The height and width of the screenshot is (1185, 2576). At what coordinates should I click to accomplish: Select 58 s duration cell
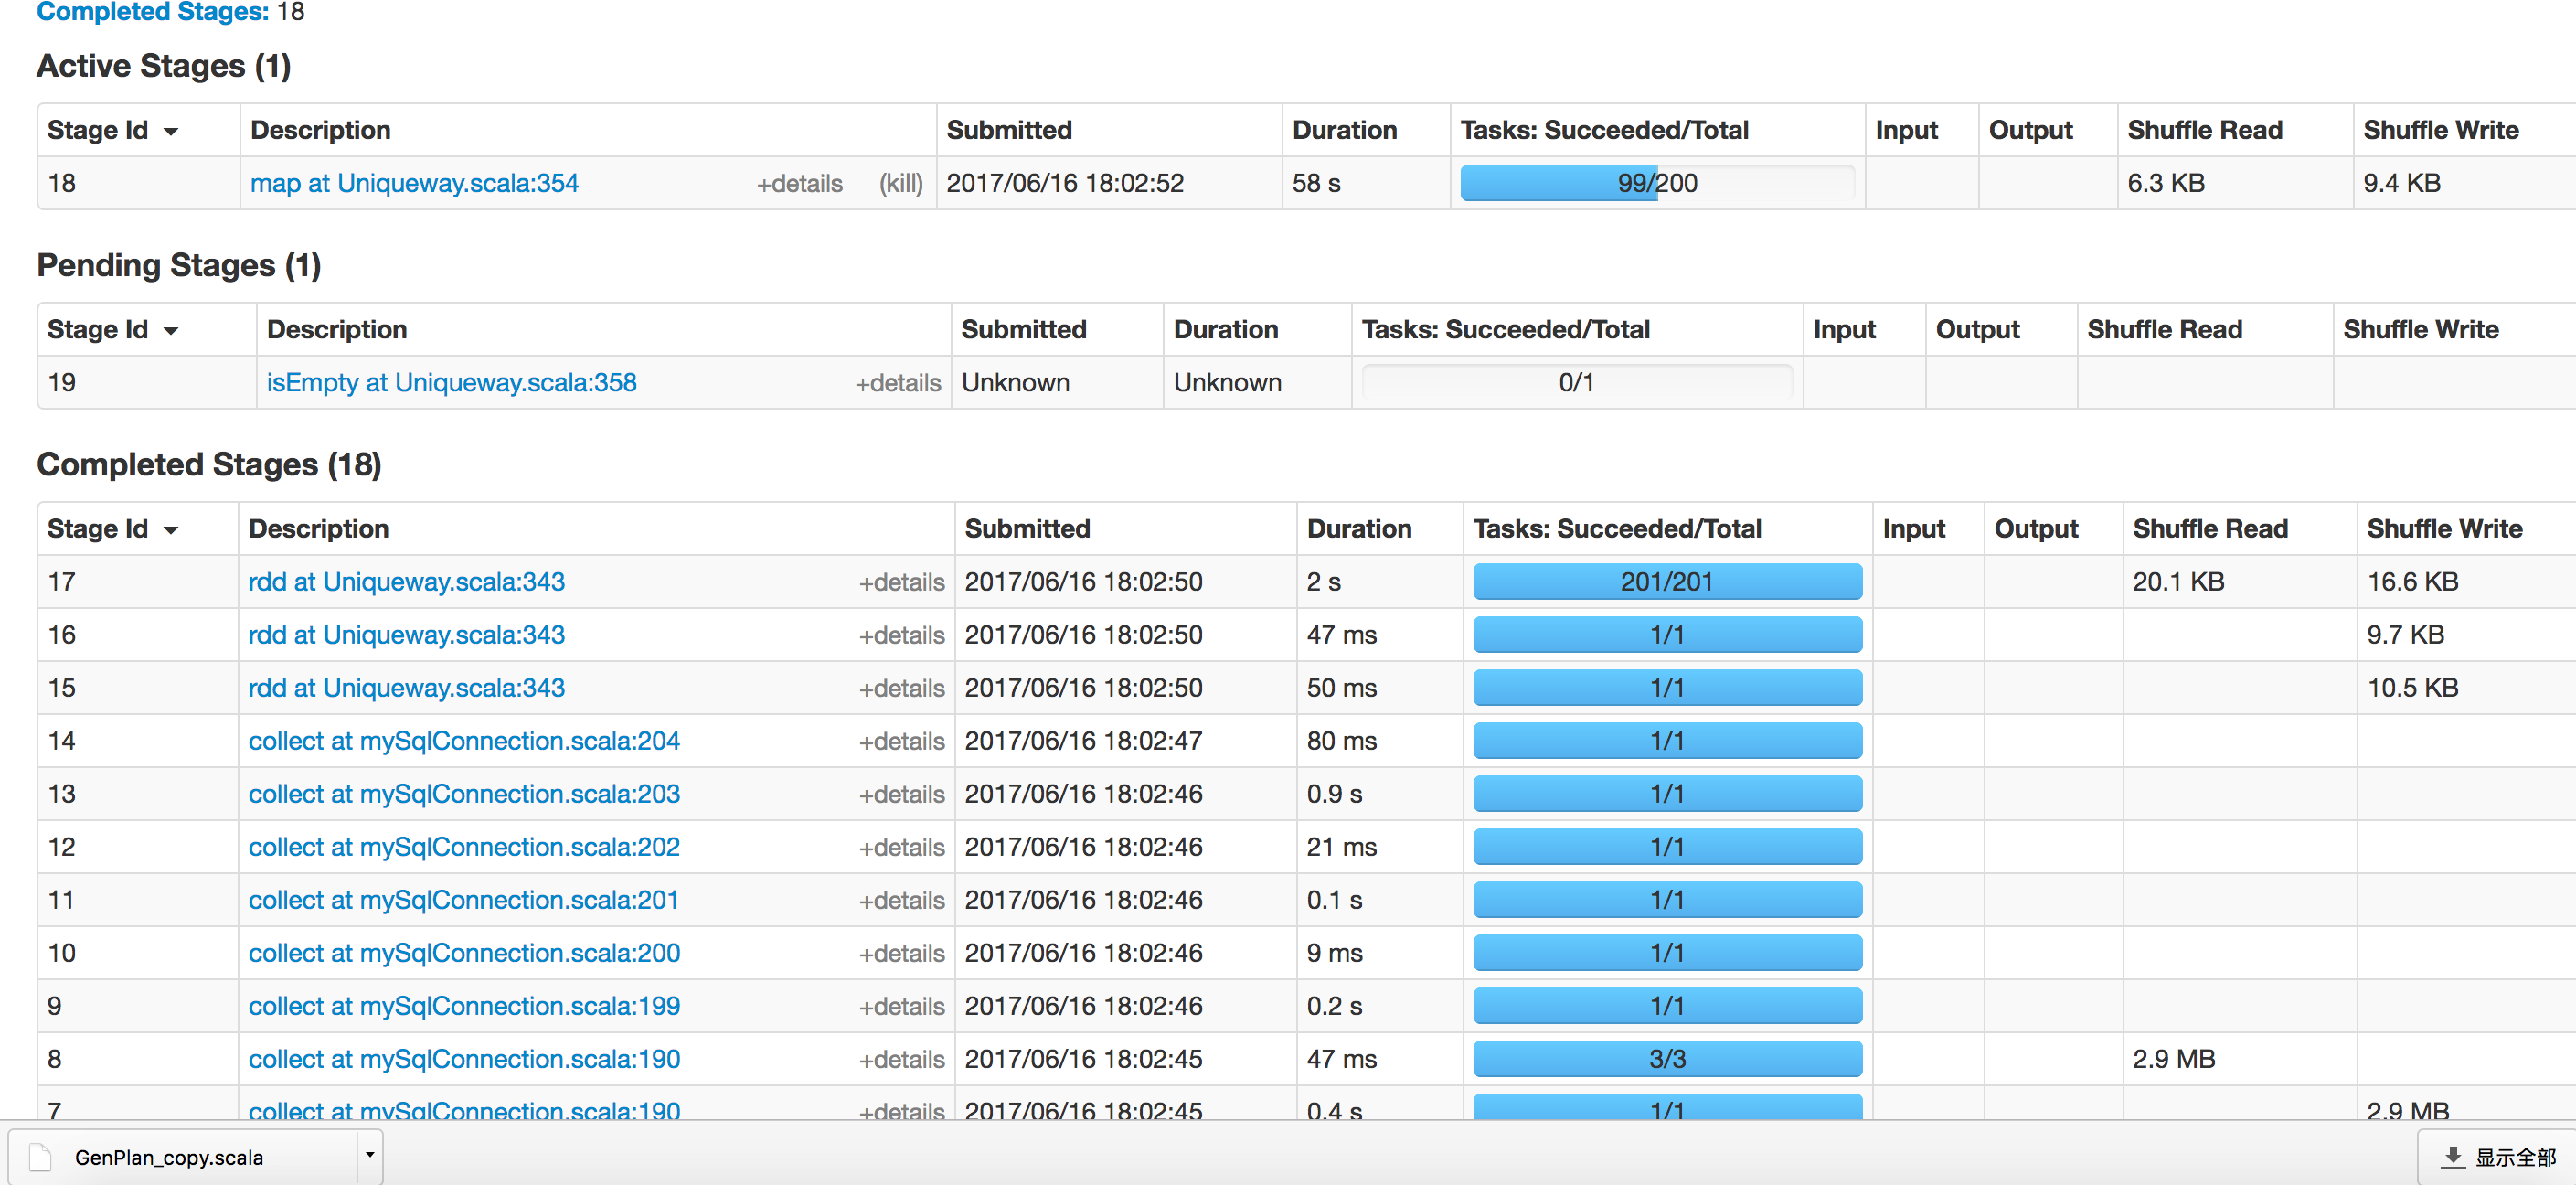coord(1316,183)
